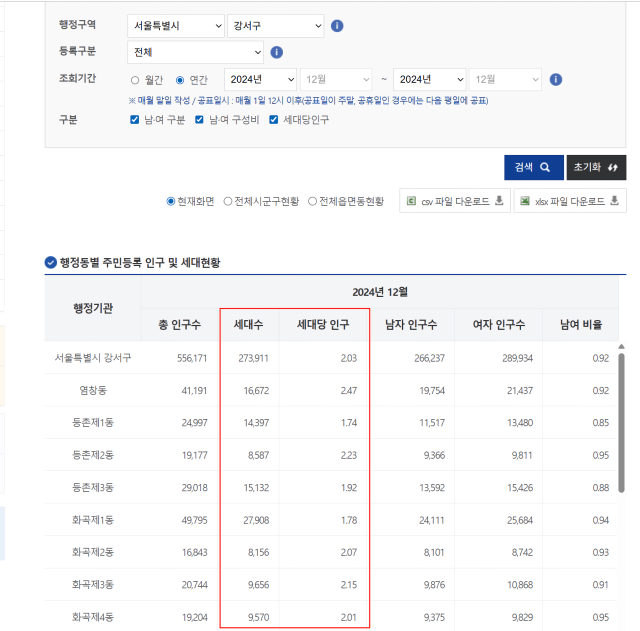Click xlsx 파일 다운로드 button
The width and height of the screenshot is (640, 631).
(570, 201)
